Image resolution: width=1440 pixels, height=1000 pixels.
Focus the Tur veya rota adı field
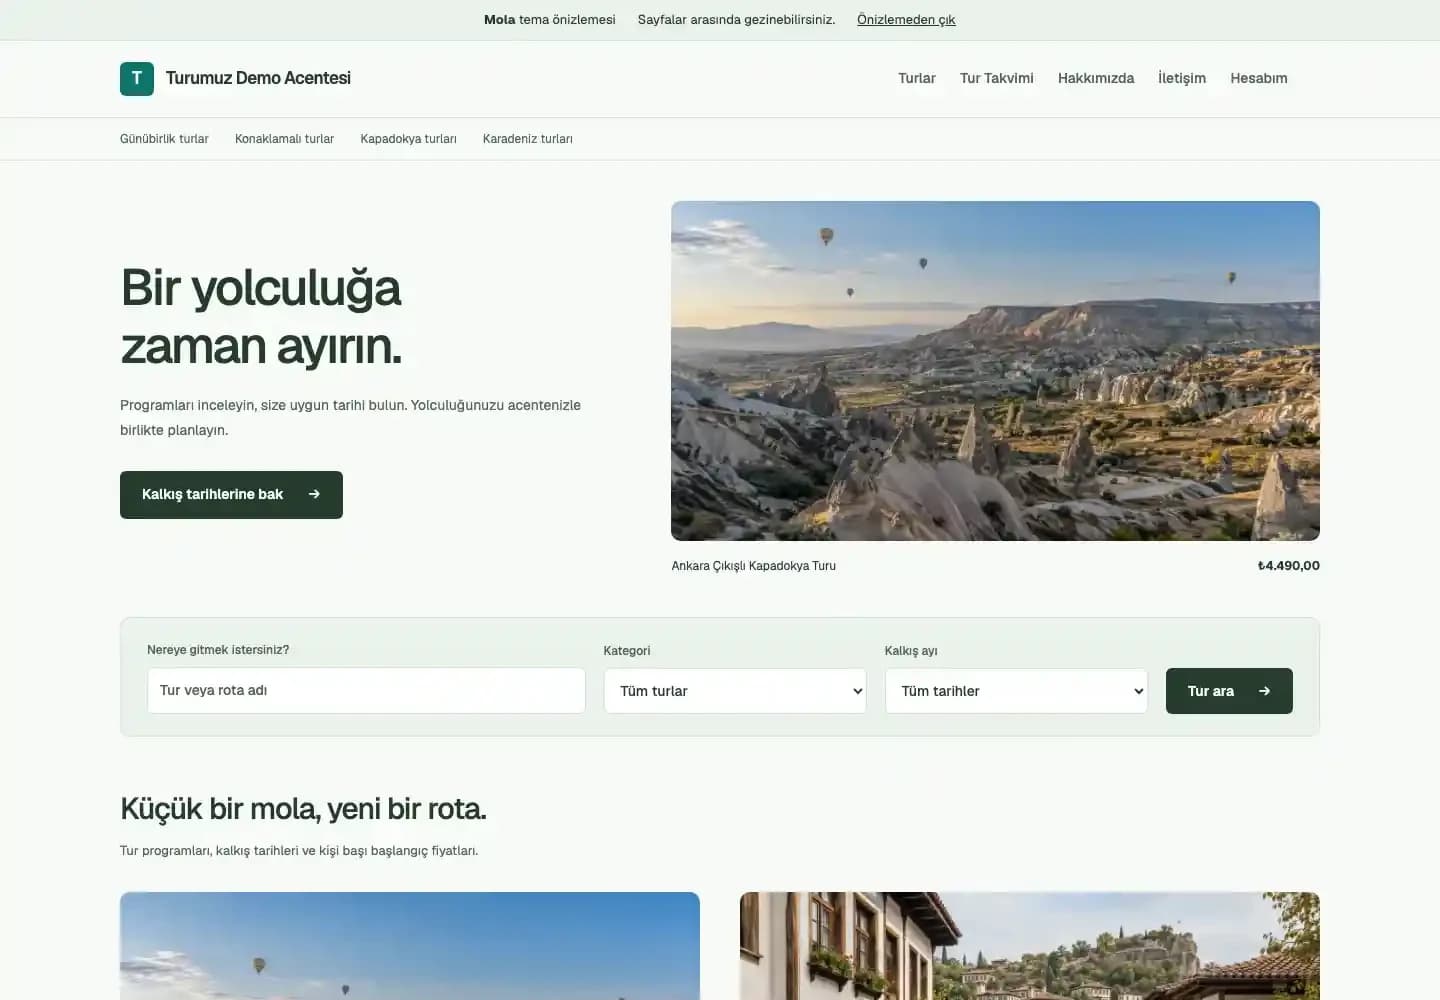pos(366,691)
